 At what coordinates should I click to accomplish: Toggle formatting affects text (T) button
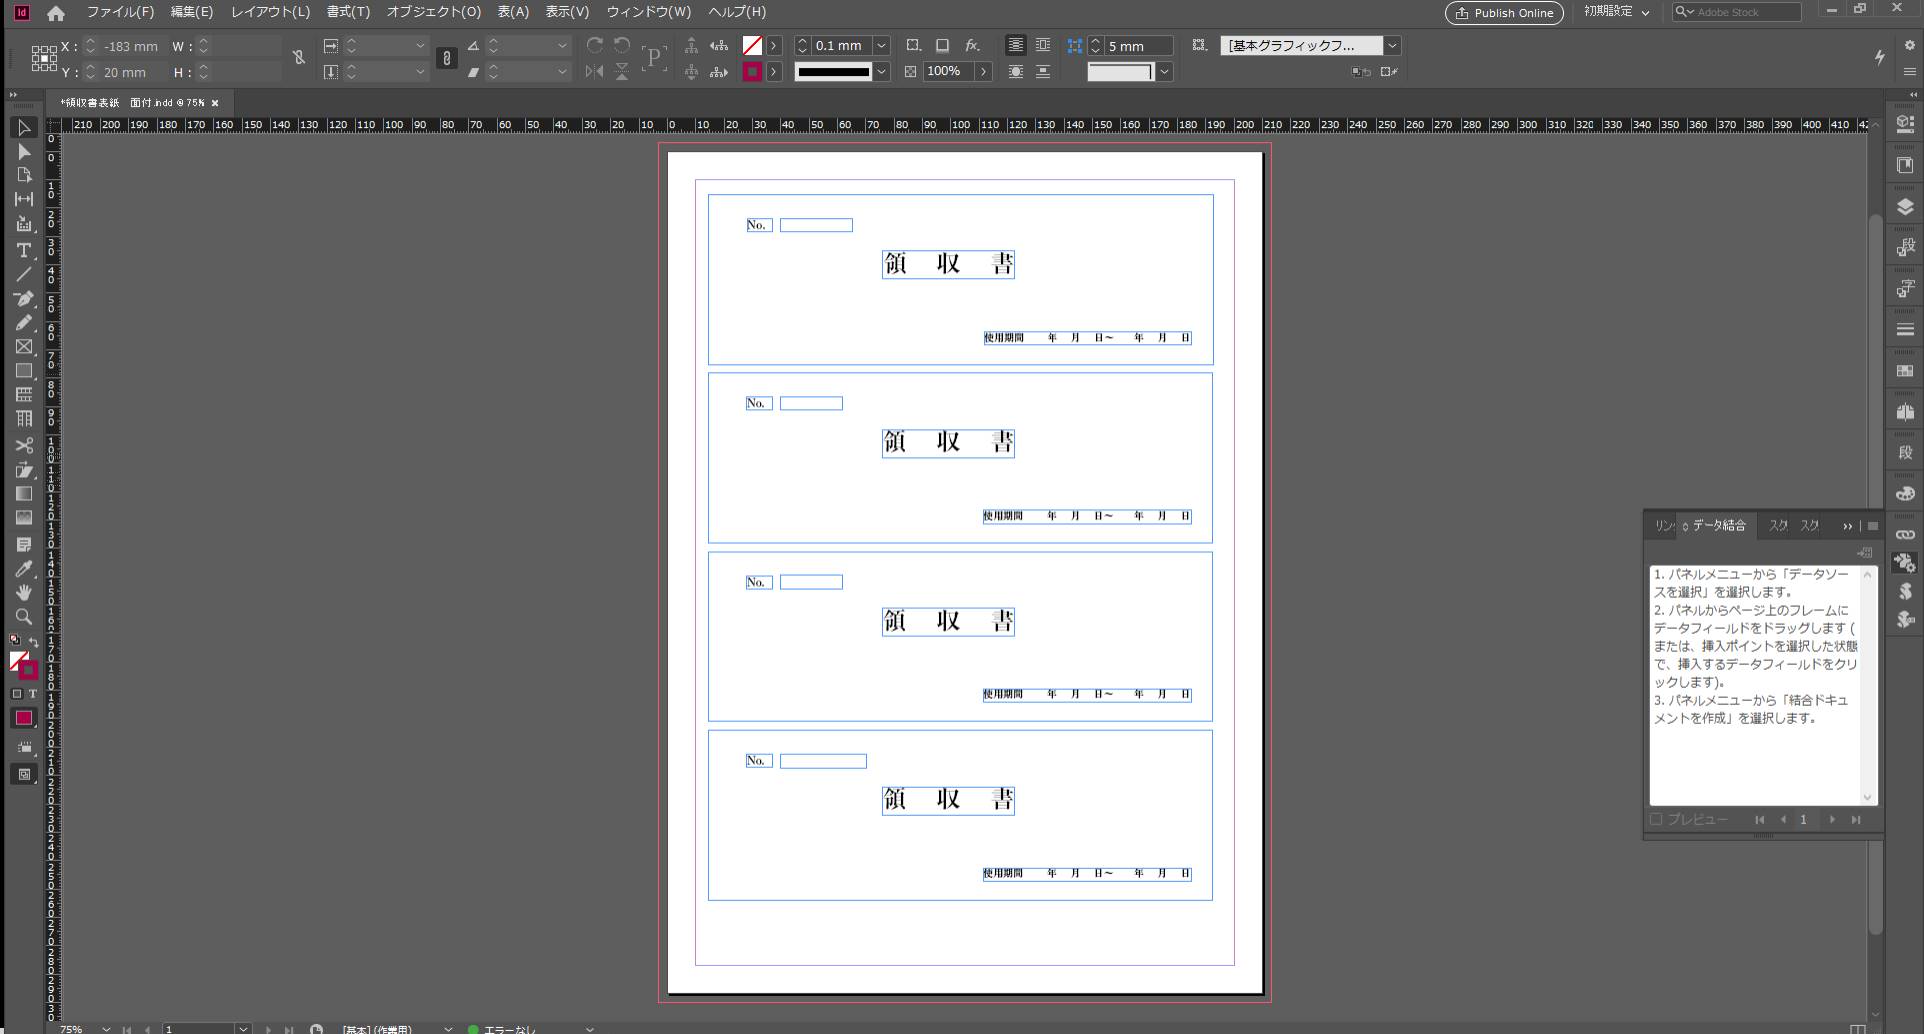(x=32, y=694)
